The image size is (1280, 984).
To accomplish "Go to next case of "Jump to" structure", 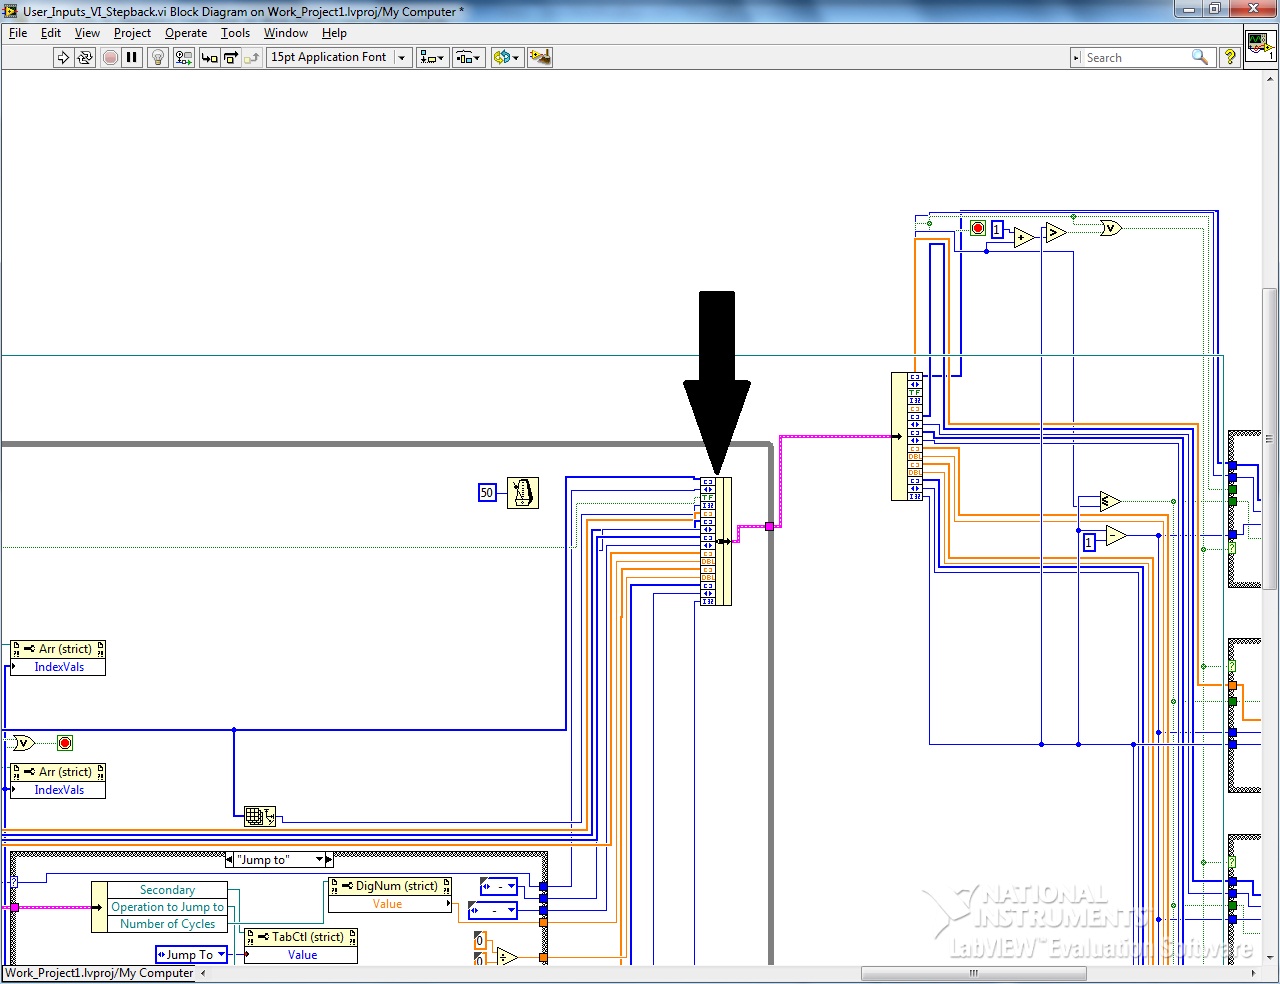I will click(330, 860).
